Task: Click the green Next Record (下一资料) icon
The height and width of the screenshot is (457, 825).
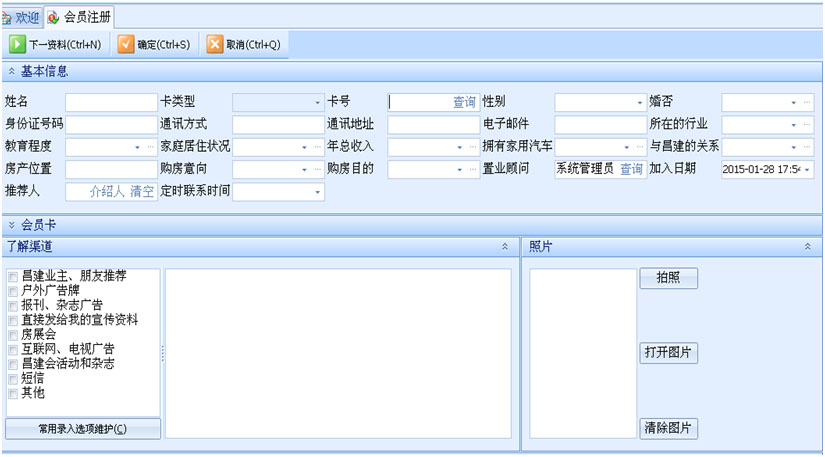Action: tap(17, 44)
